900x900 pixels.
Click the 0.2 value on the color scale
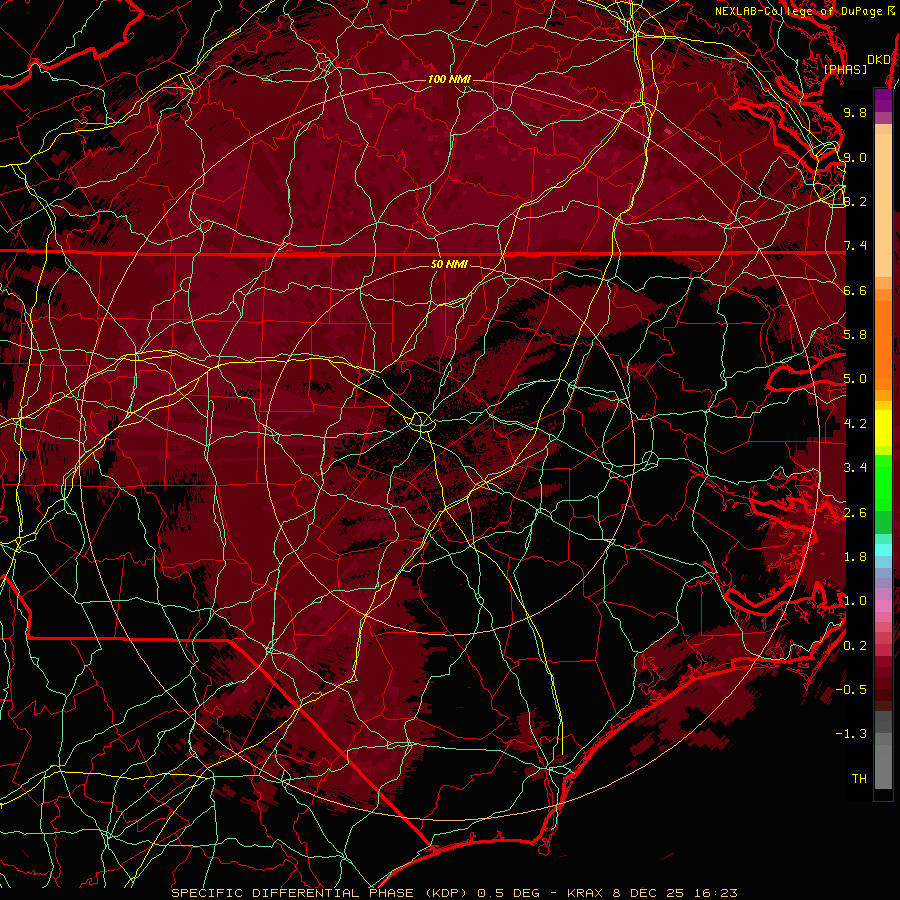(x=855, y=646)
